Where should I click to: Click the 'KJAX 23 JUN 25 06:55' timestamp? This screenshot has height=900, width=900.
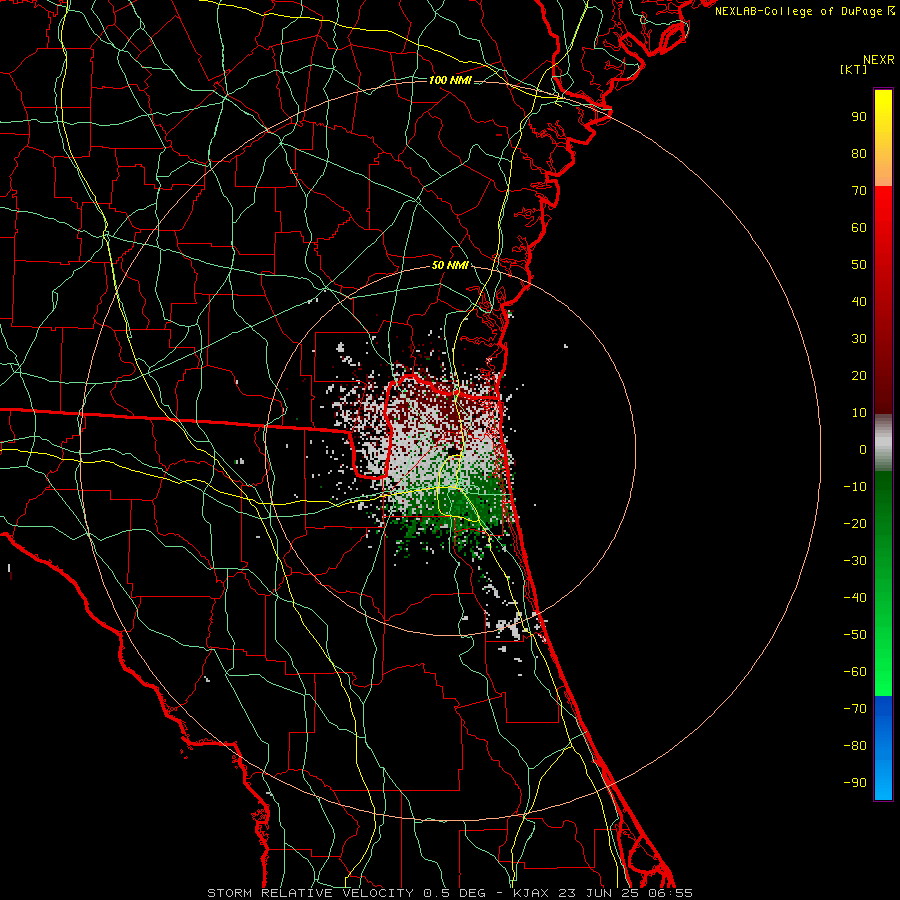tap(603, 893)
